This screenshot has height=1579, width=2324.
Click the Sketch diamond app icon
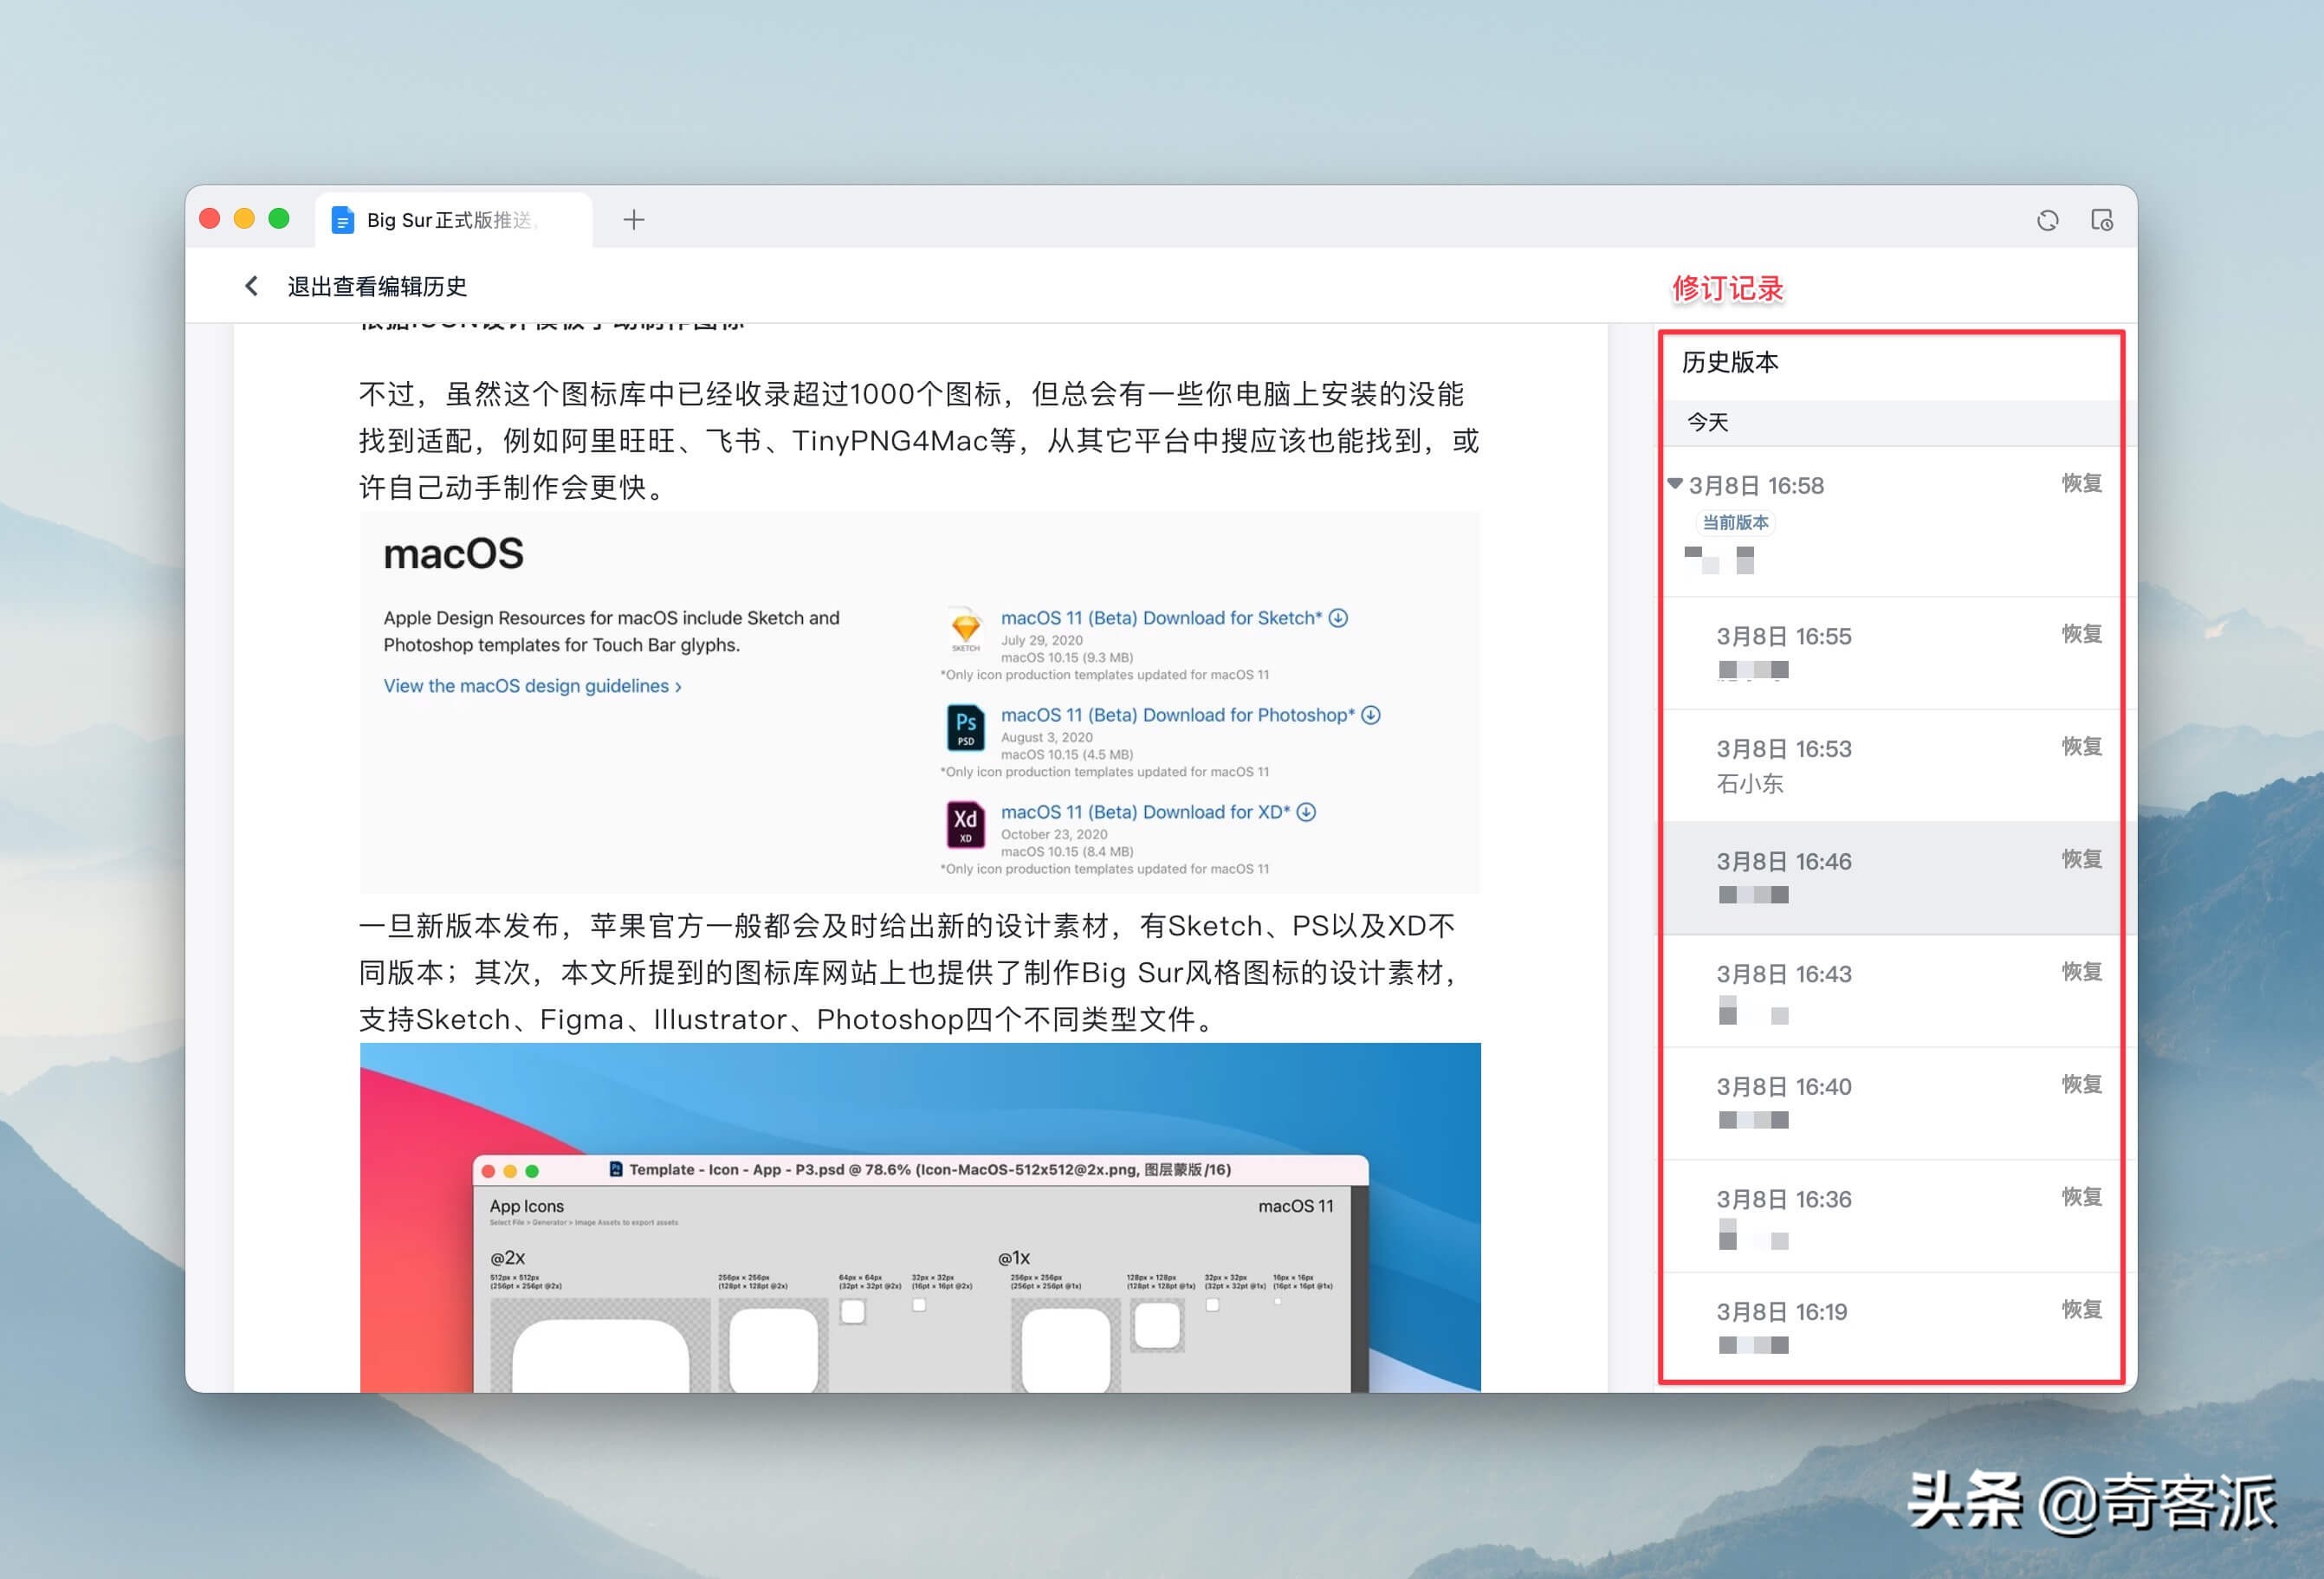965,628
